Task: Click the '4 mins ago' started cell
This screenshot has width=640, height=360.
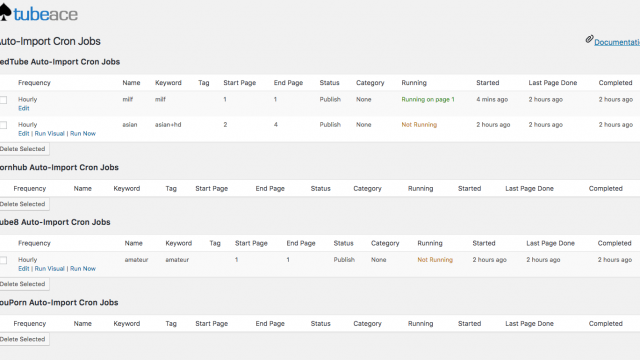Action: [492, 99]
